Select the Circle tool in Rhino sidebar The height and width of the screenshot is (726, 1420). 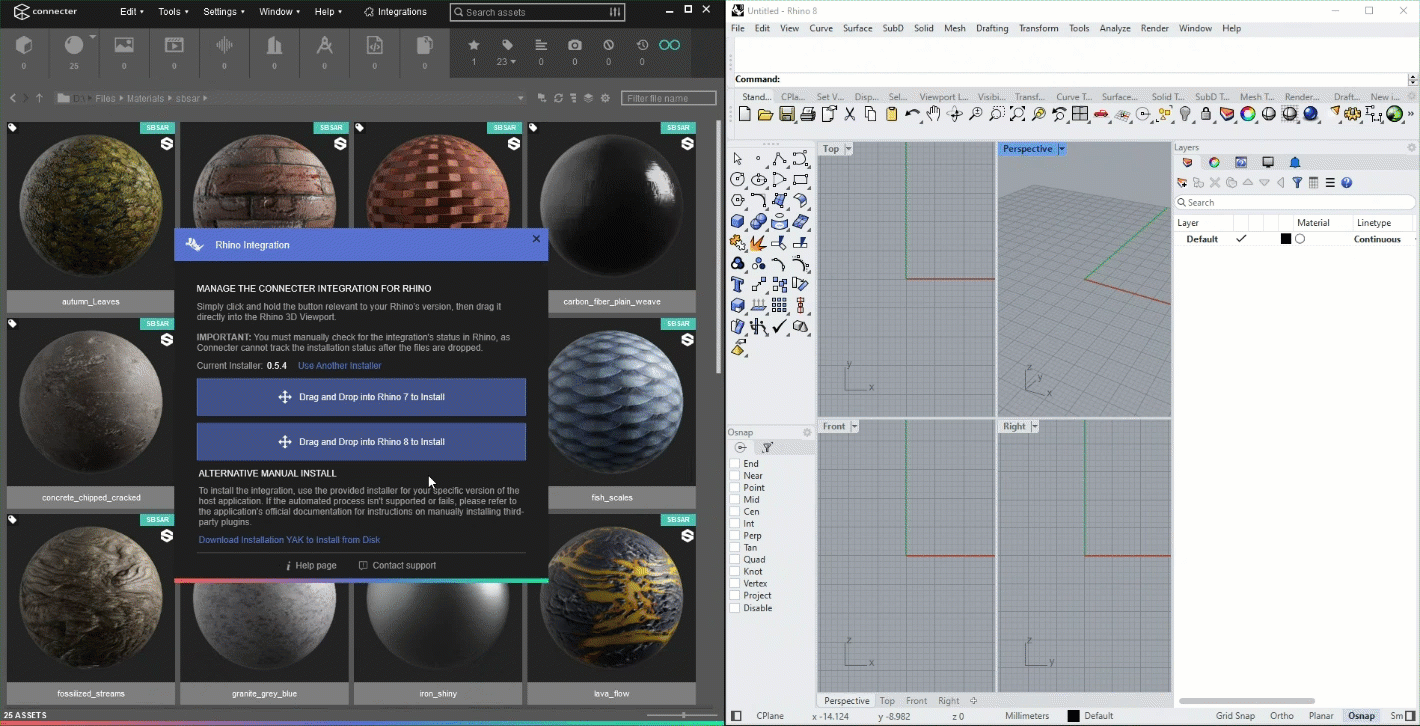pos(738,180)
